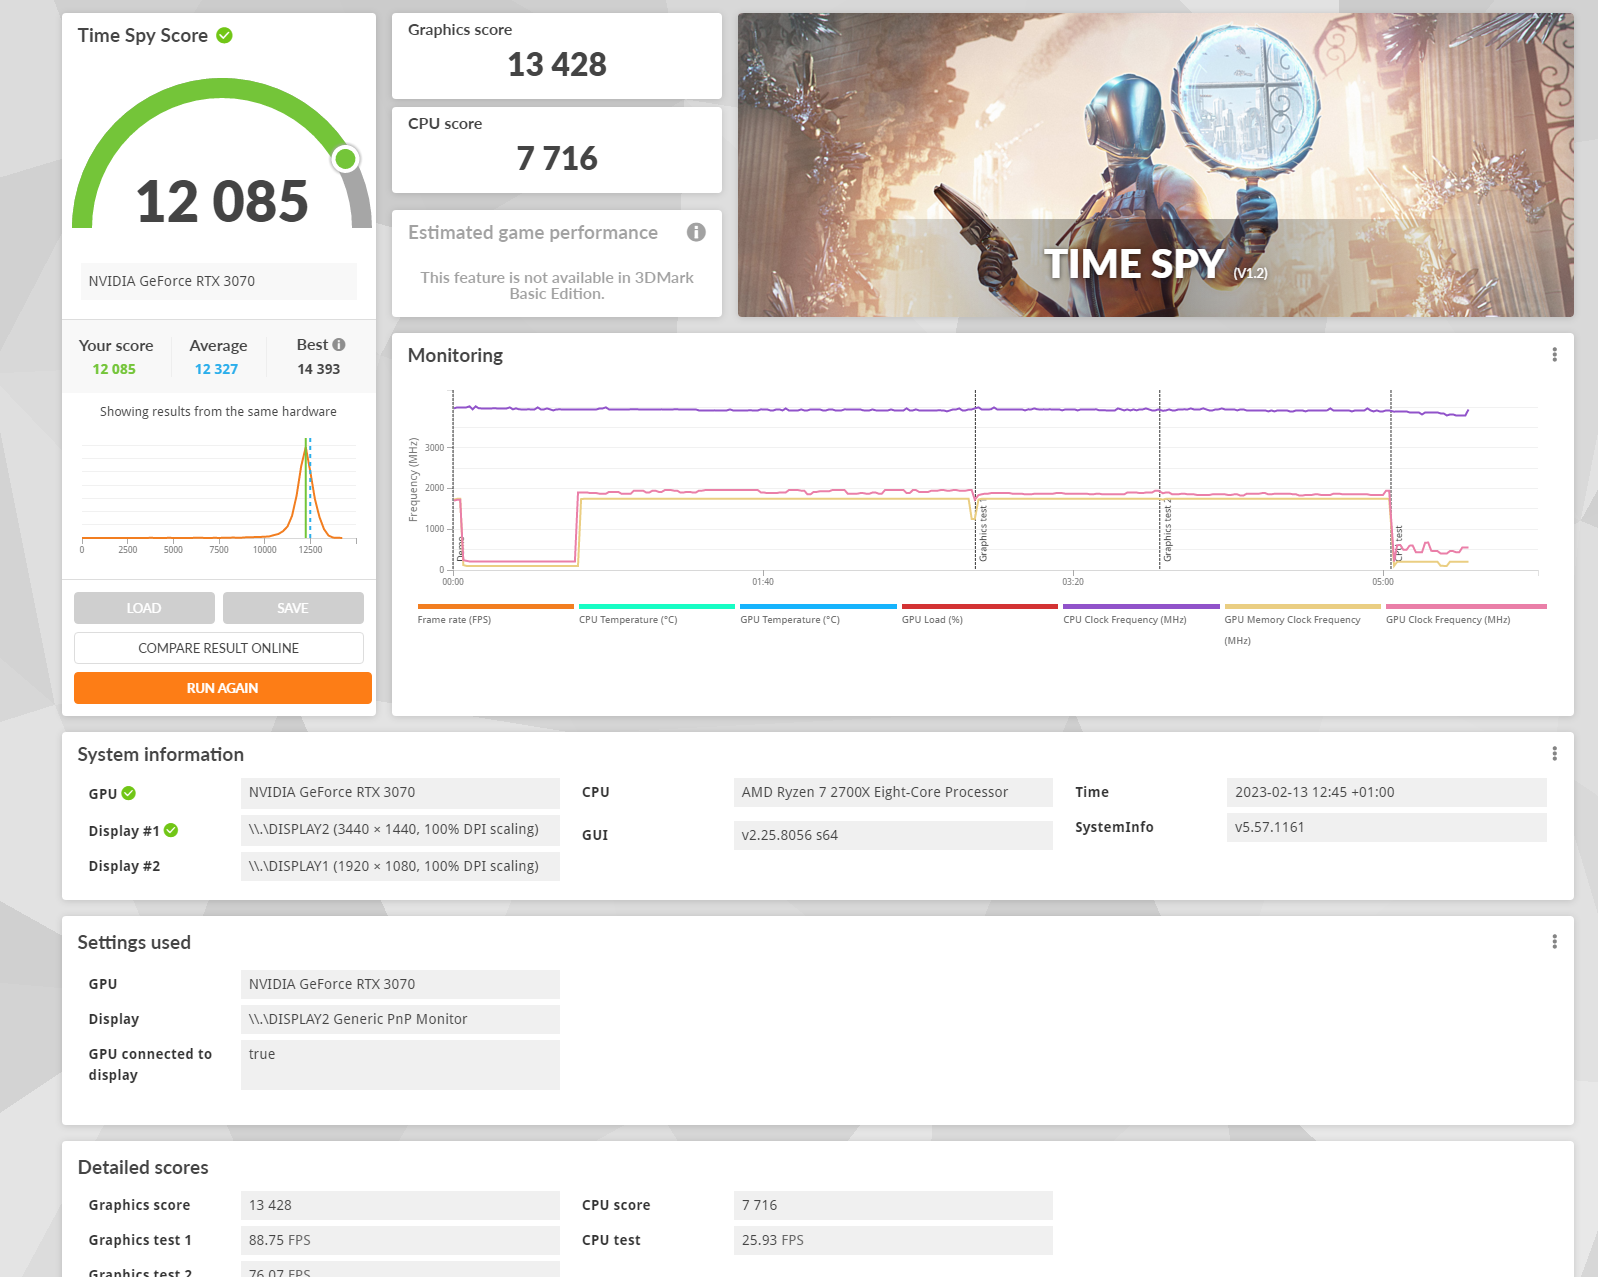Click COMPARE RESULT ONLINE button
Viewport: 1598px width, 1277px height.
click(x=219, y=648)
